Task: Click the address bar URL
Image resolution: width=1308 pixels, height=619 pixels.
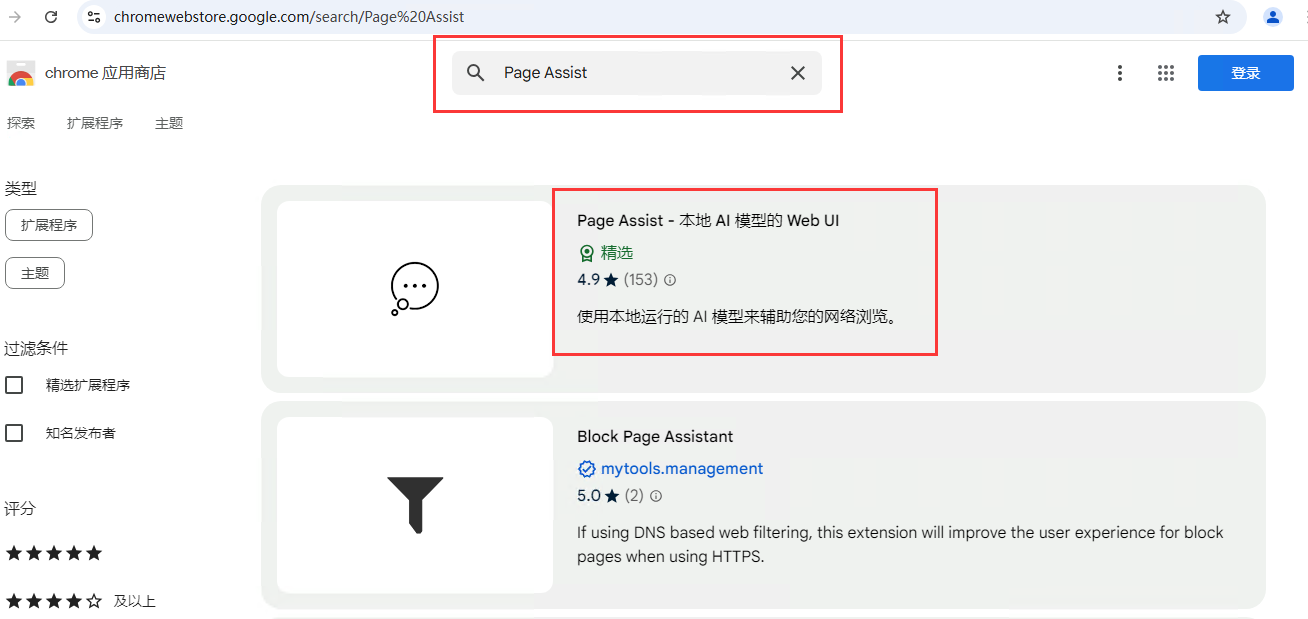Action: [x=289, y=17]
